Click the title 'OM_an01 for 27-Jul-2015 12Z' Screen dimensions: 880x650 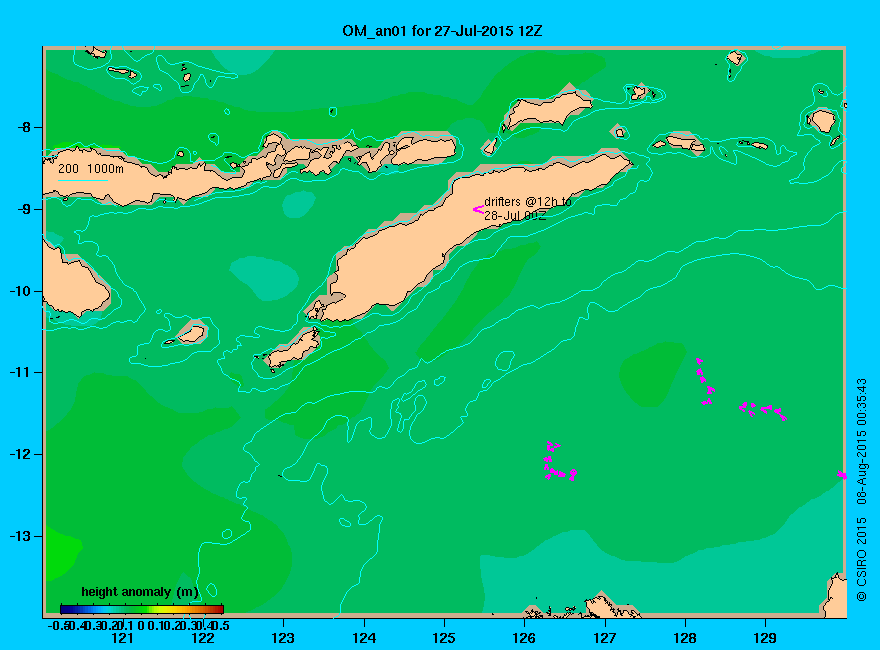[442, 31]
